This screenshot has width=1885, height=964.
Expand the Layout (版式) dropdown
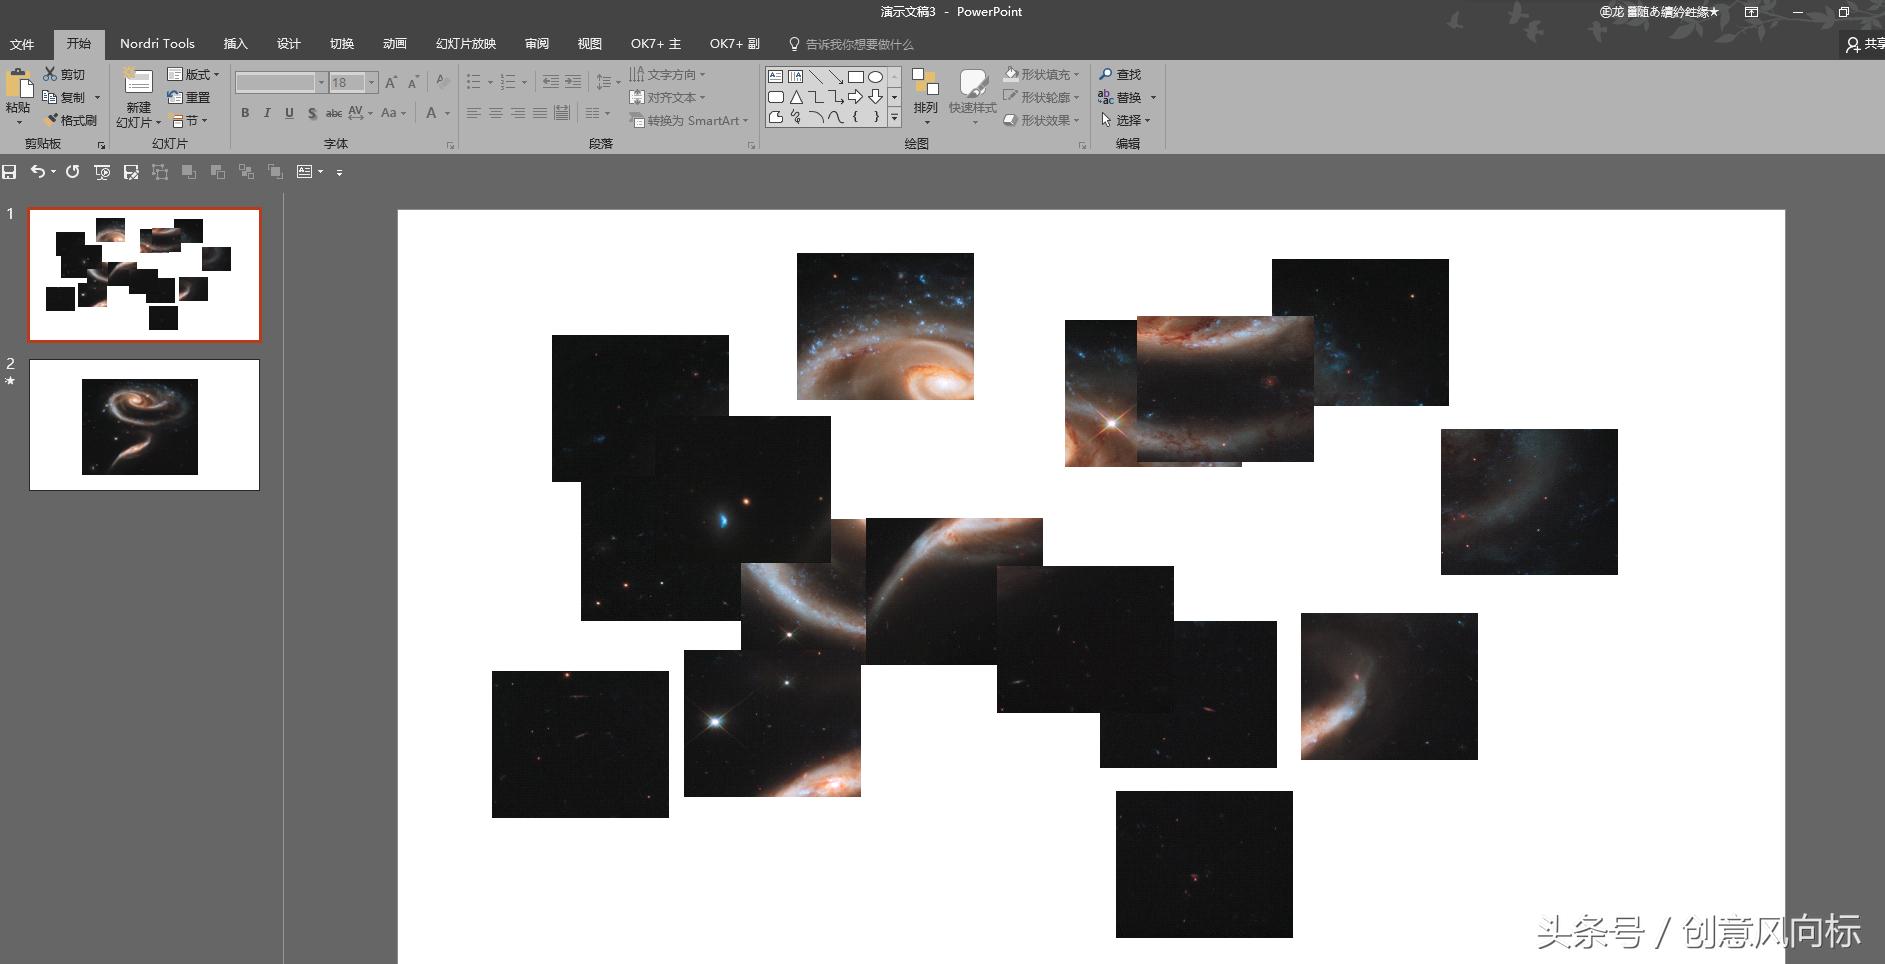pos(193,75)
